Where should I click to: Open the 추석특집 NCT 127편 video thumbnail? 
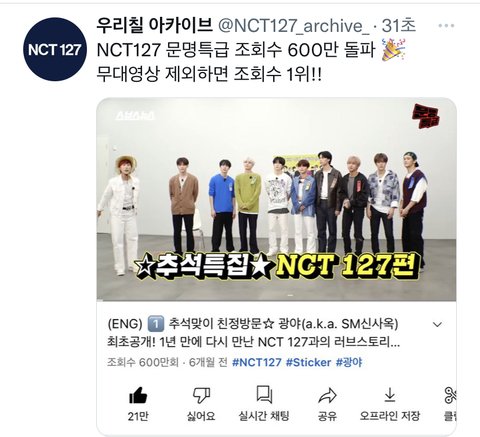[276, 200]
